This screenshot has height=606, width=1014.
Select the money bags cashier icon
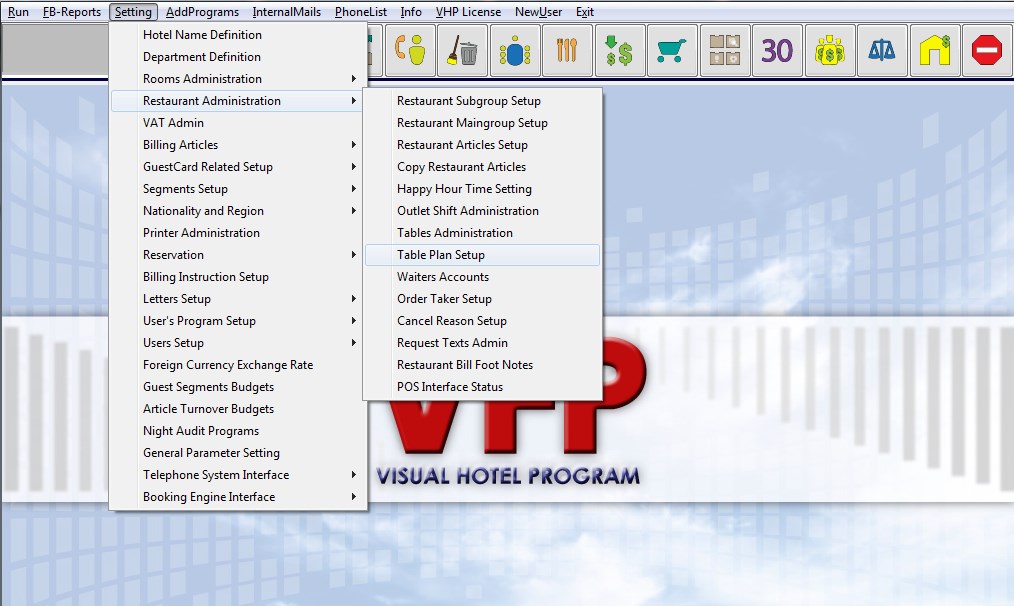coord(829,48)
